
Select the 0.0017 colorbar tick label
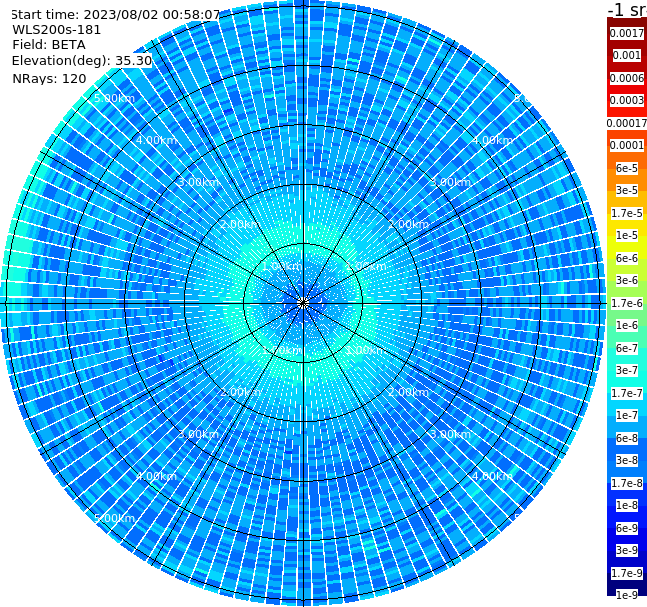point(627,33)
